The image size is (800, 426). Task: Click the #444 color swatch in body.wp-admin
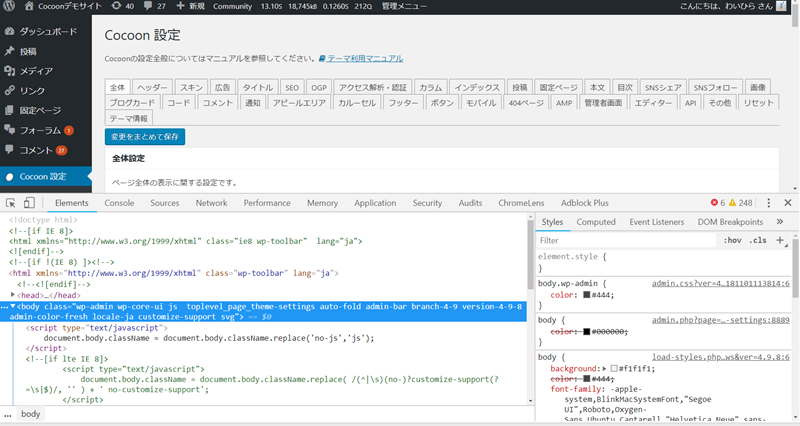click(586, 295)
